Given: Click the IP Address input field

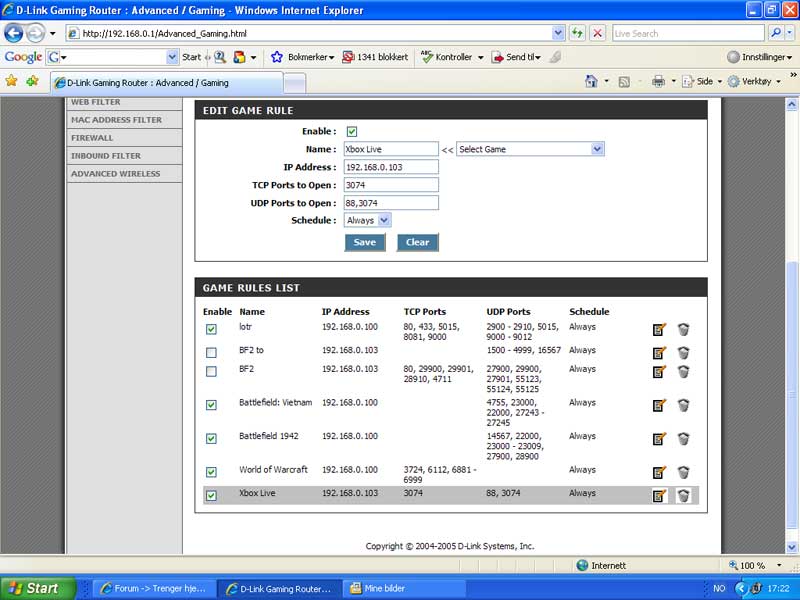Looking at the screenshot, I should 391,167.
